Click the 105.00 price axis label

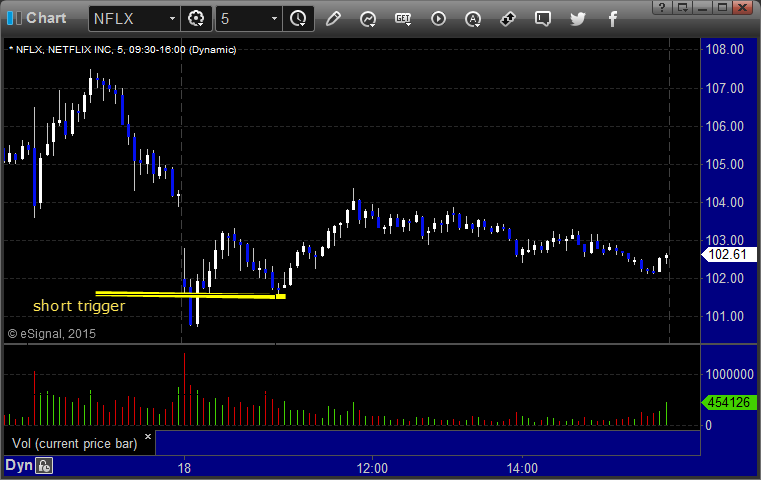tap(724, 165)
